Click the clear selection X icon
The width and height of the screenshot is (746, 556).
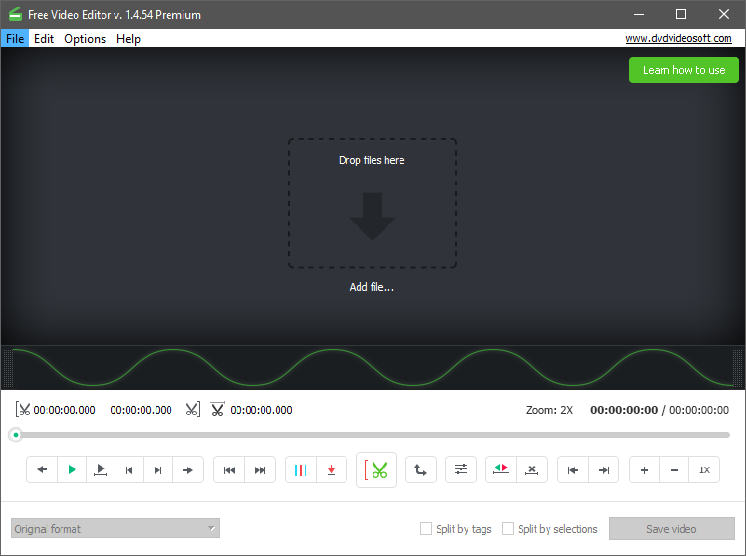(x=532, y=470)
